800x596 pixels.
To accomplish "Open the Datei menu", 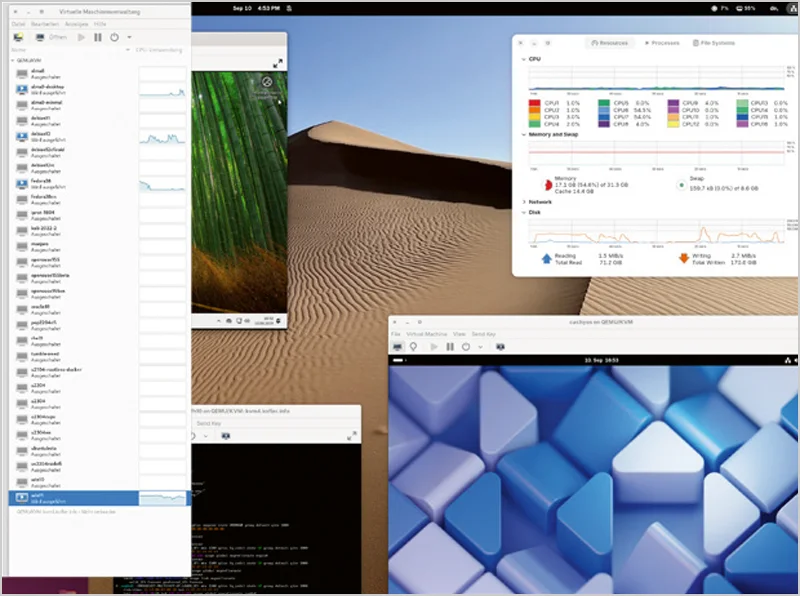I will click(19, 22).
